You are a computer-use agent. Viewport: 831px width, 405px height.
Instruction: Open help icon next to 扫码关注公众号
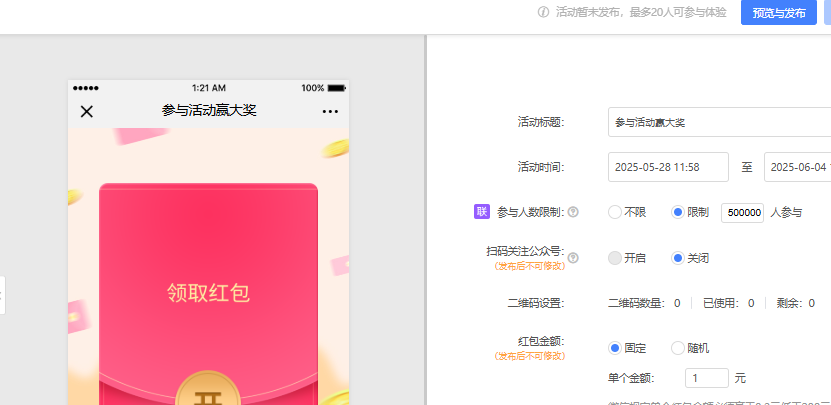[573, 258]
